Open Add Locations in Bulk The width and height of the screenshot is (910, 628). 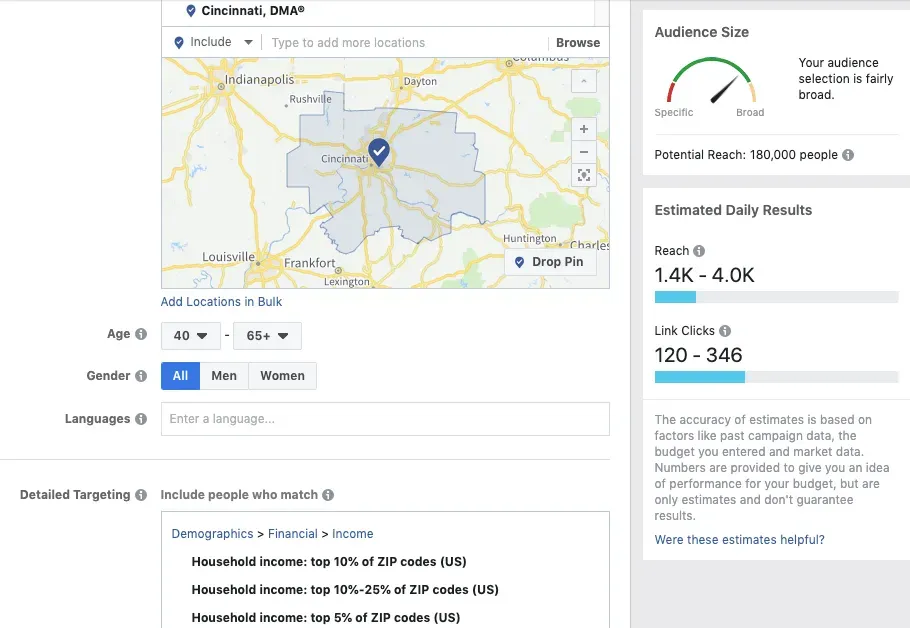[x=220, y=301]
